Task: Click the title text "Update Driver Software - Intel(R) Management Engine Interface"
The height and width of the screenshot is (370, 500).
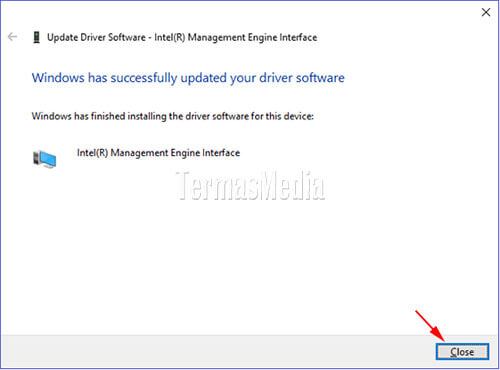Action: [x=182, y=37]
